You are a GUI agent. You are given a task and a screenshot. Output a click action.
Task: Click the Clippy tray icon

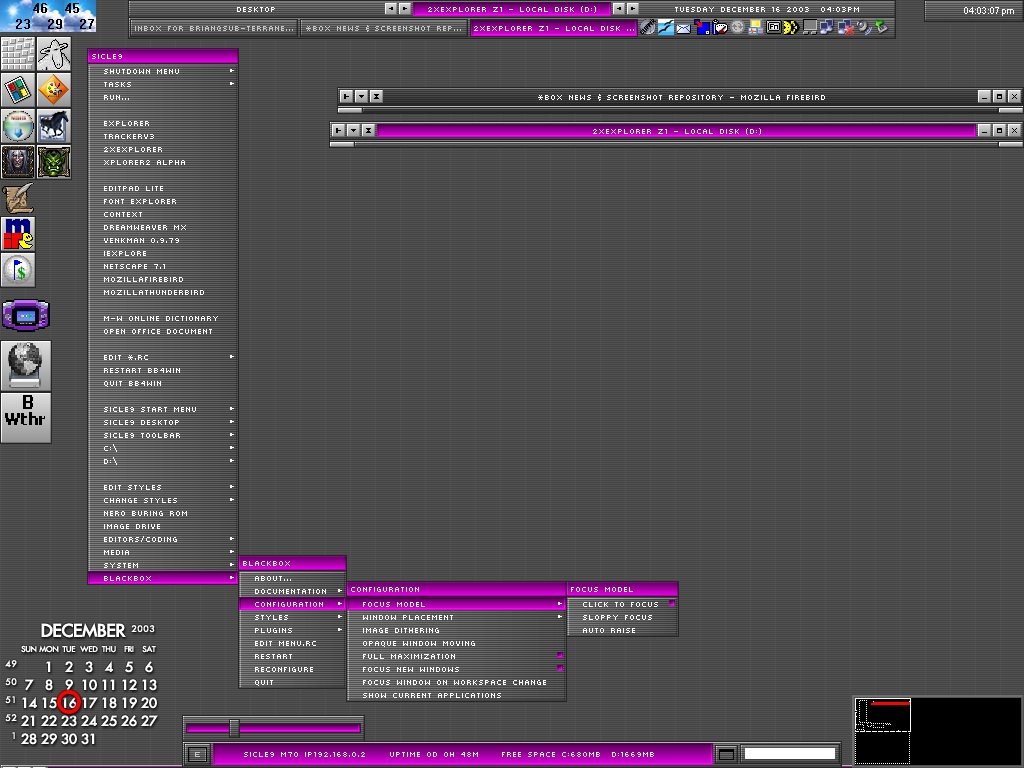point(647,27)
